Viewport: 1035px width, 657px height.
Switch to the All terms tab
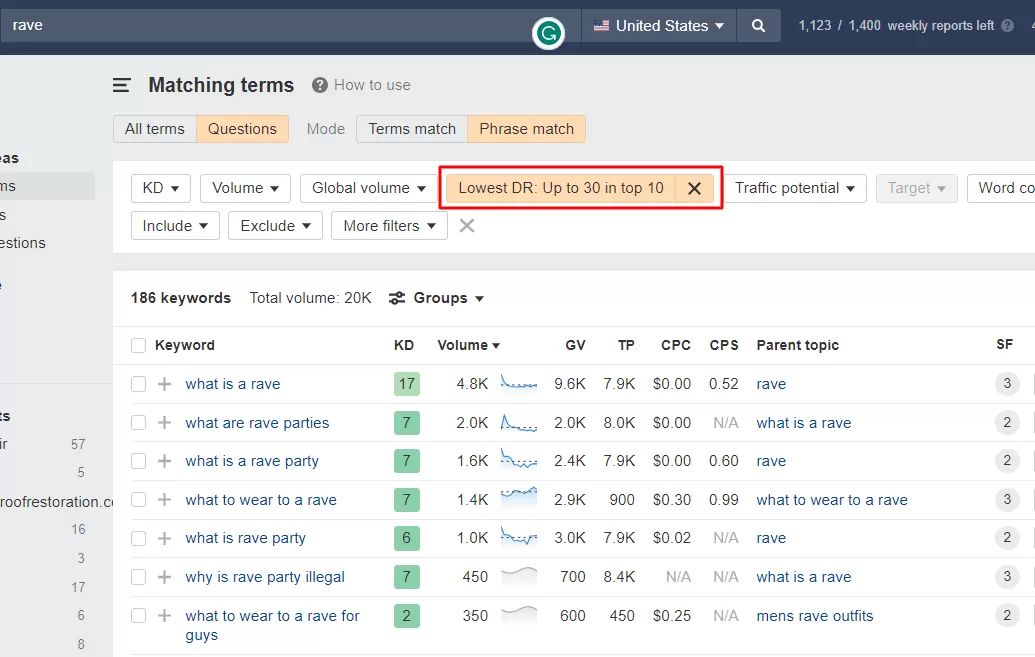point(154,129)
